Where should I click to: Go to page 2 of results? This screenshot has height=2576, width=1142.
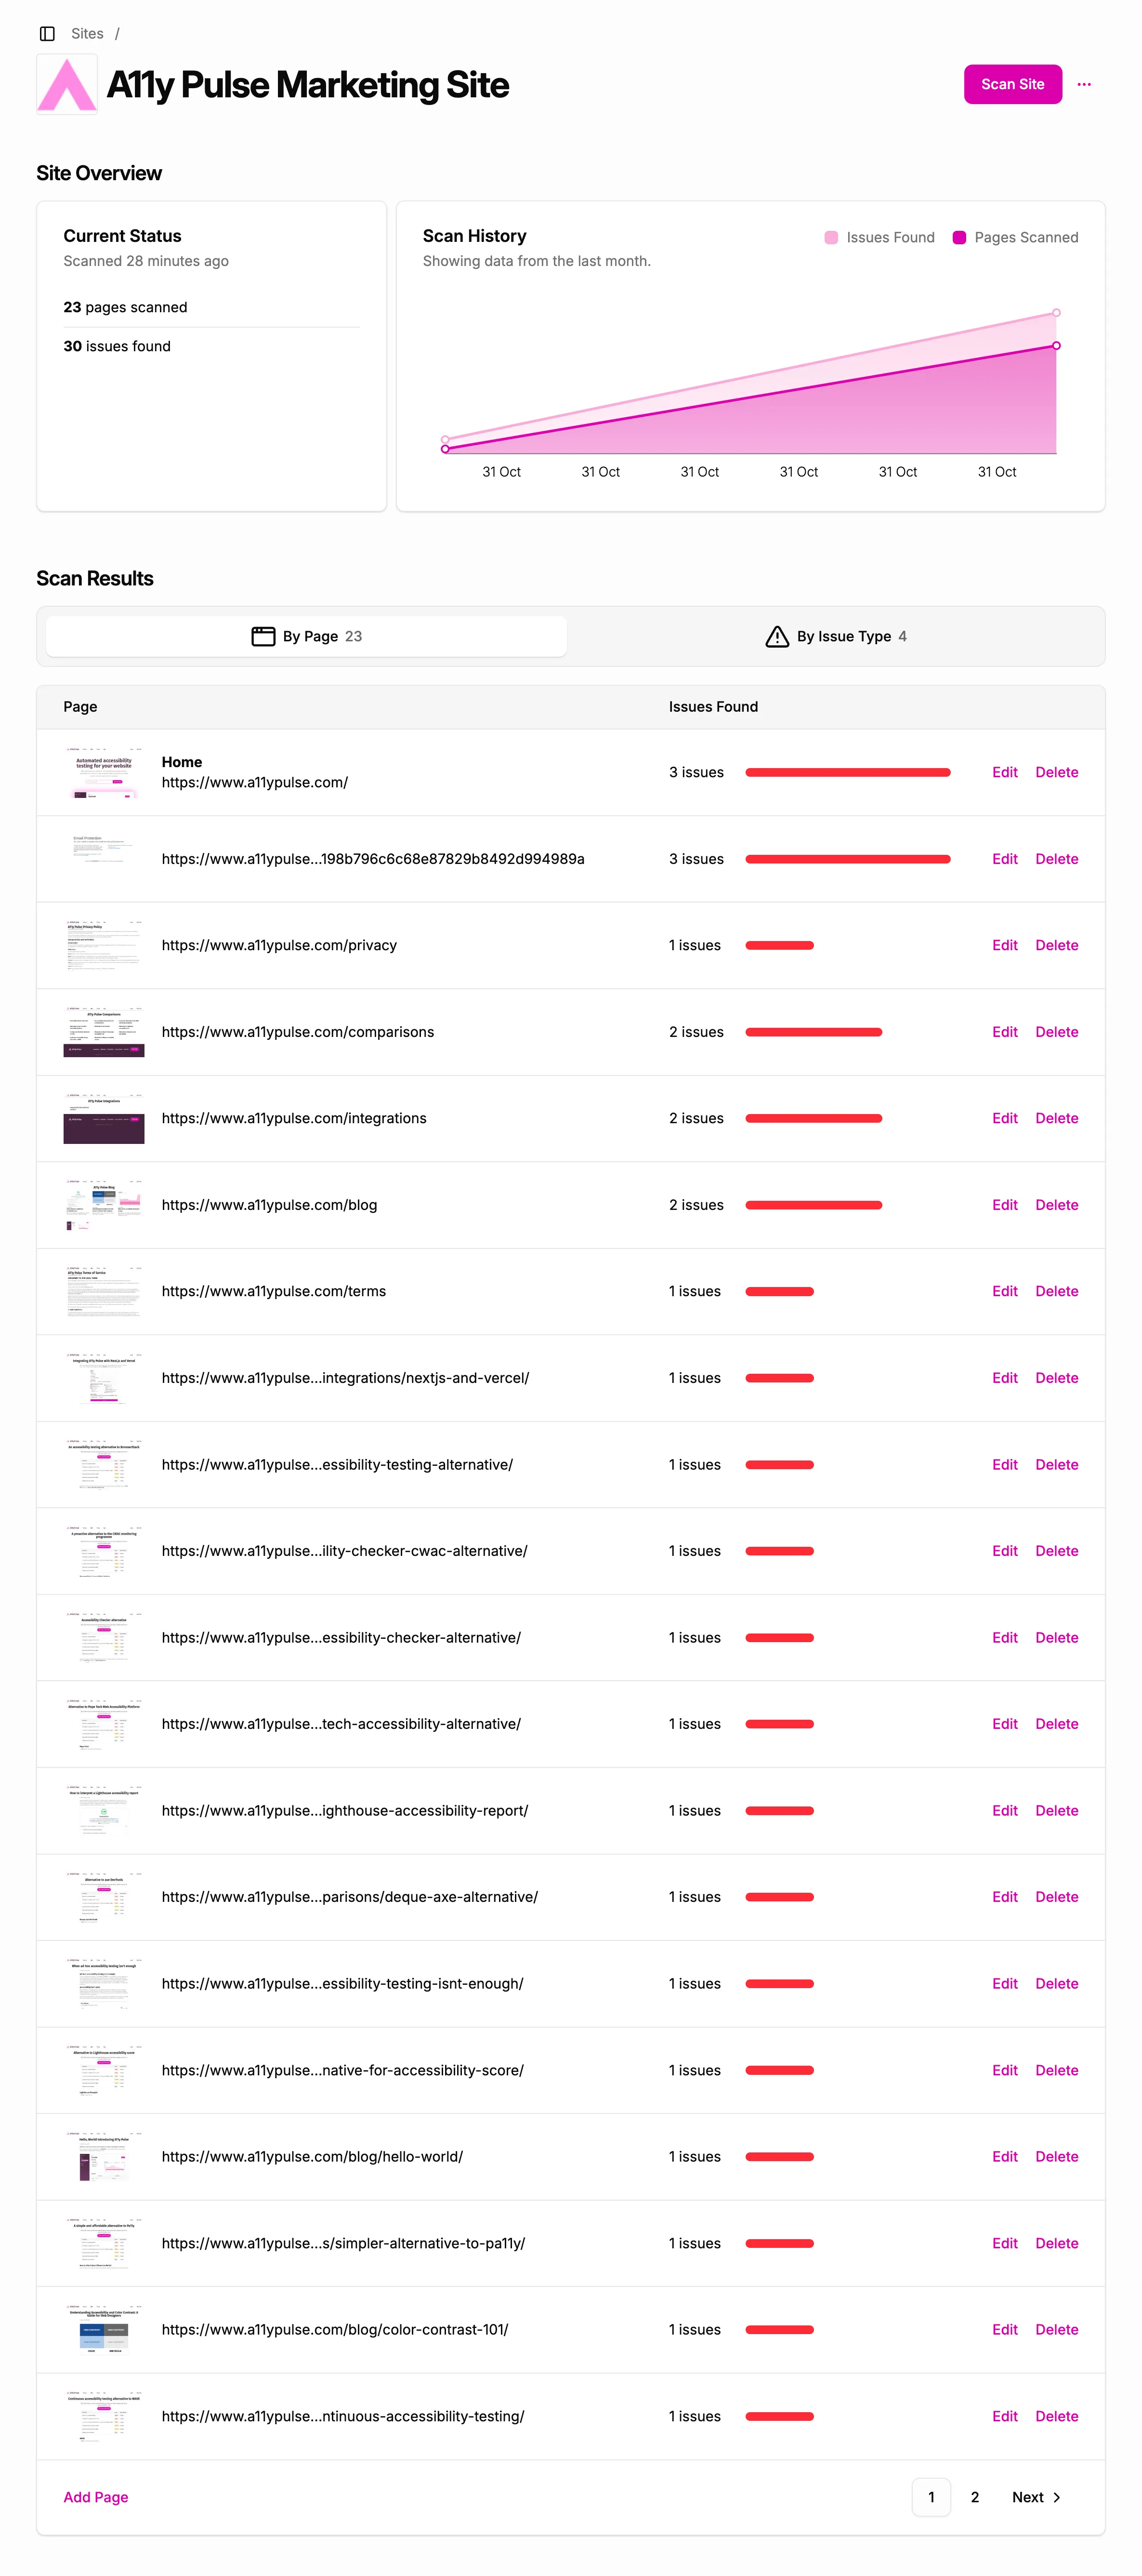tap(975, 2497)
